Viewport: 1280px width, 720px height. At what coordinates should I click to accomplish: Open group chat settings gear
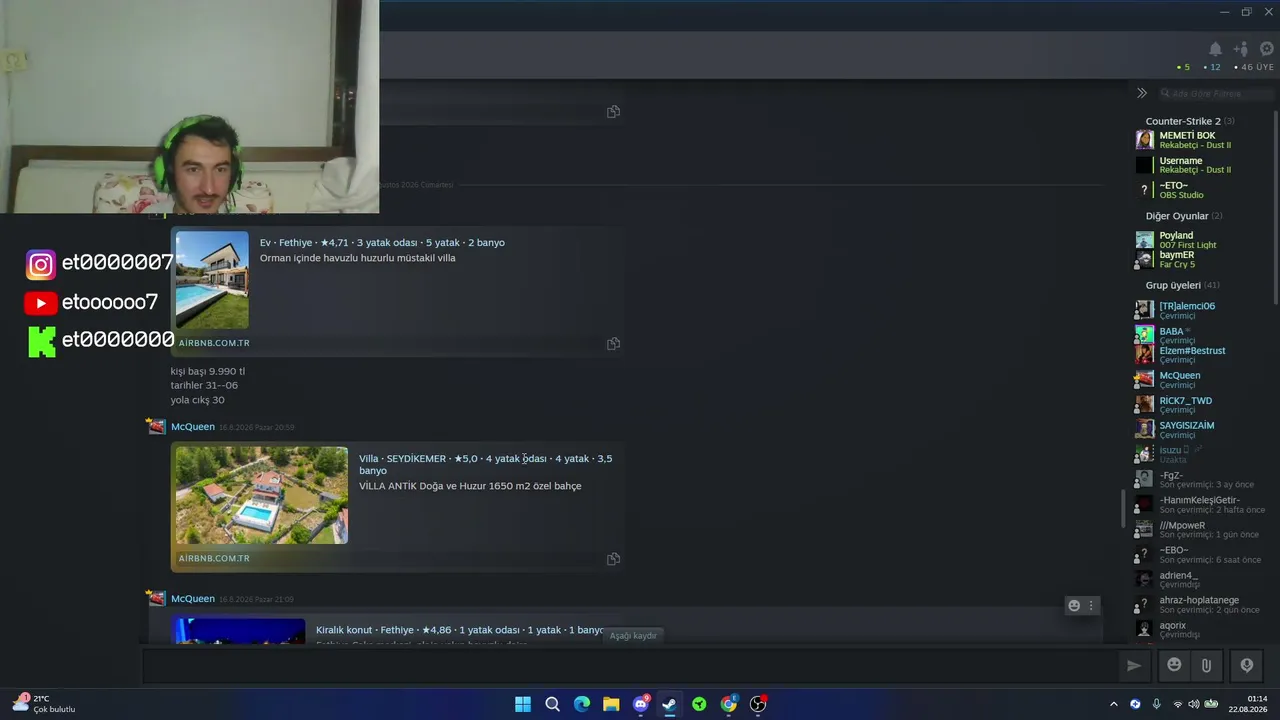pyautogui.click(x=1267, y=49)
